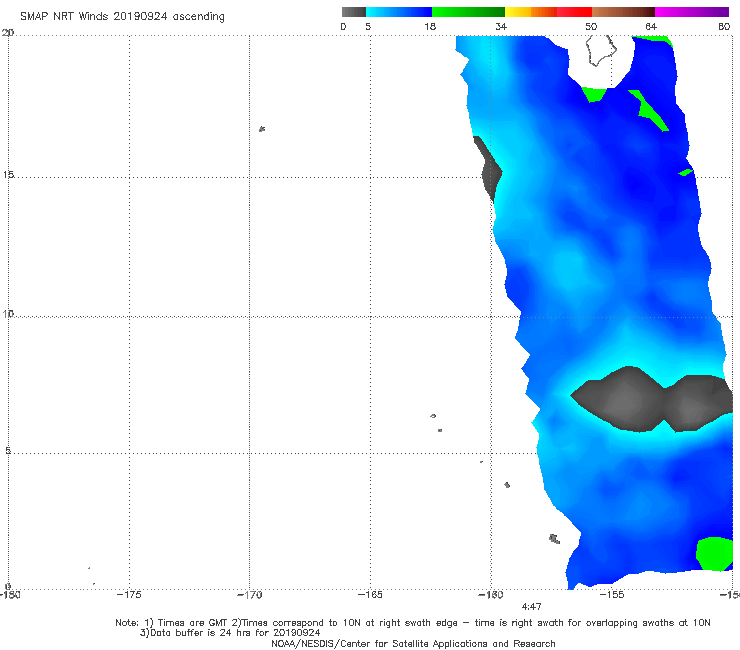740x650 pixels.
Task: Click the brown 50-64 segment of color bar
Action: pyautogui.click(x=623, y=12)
